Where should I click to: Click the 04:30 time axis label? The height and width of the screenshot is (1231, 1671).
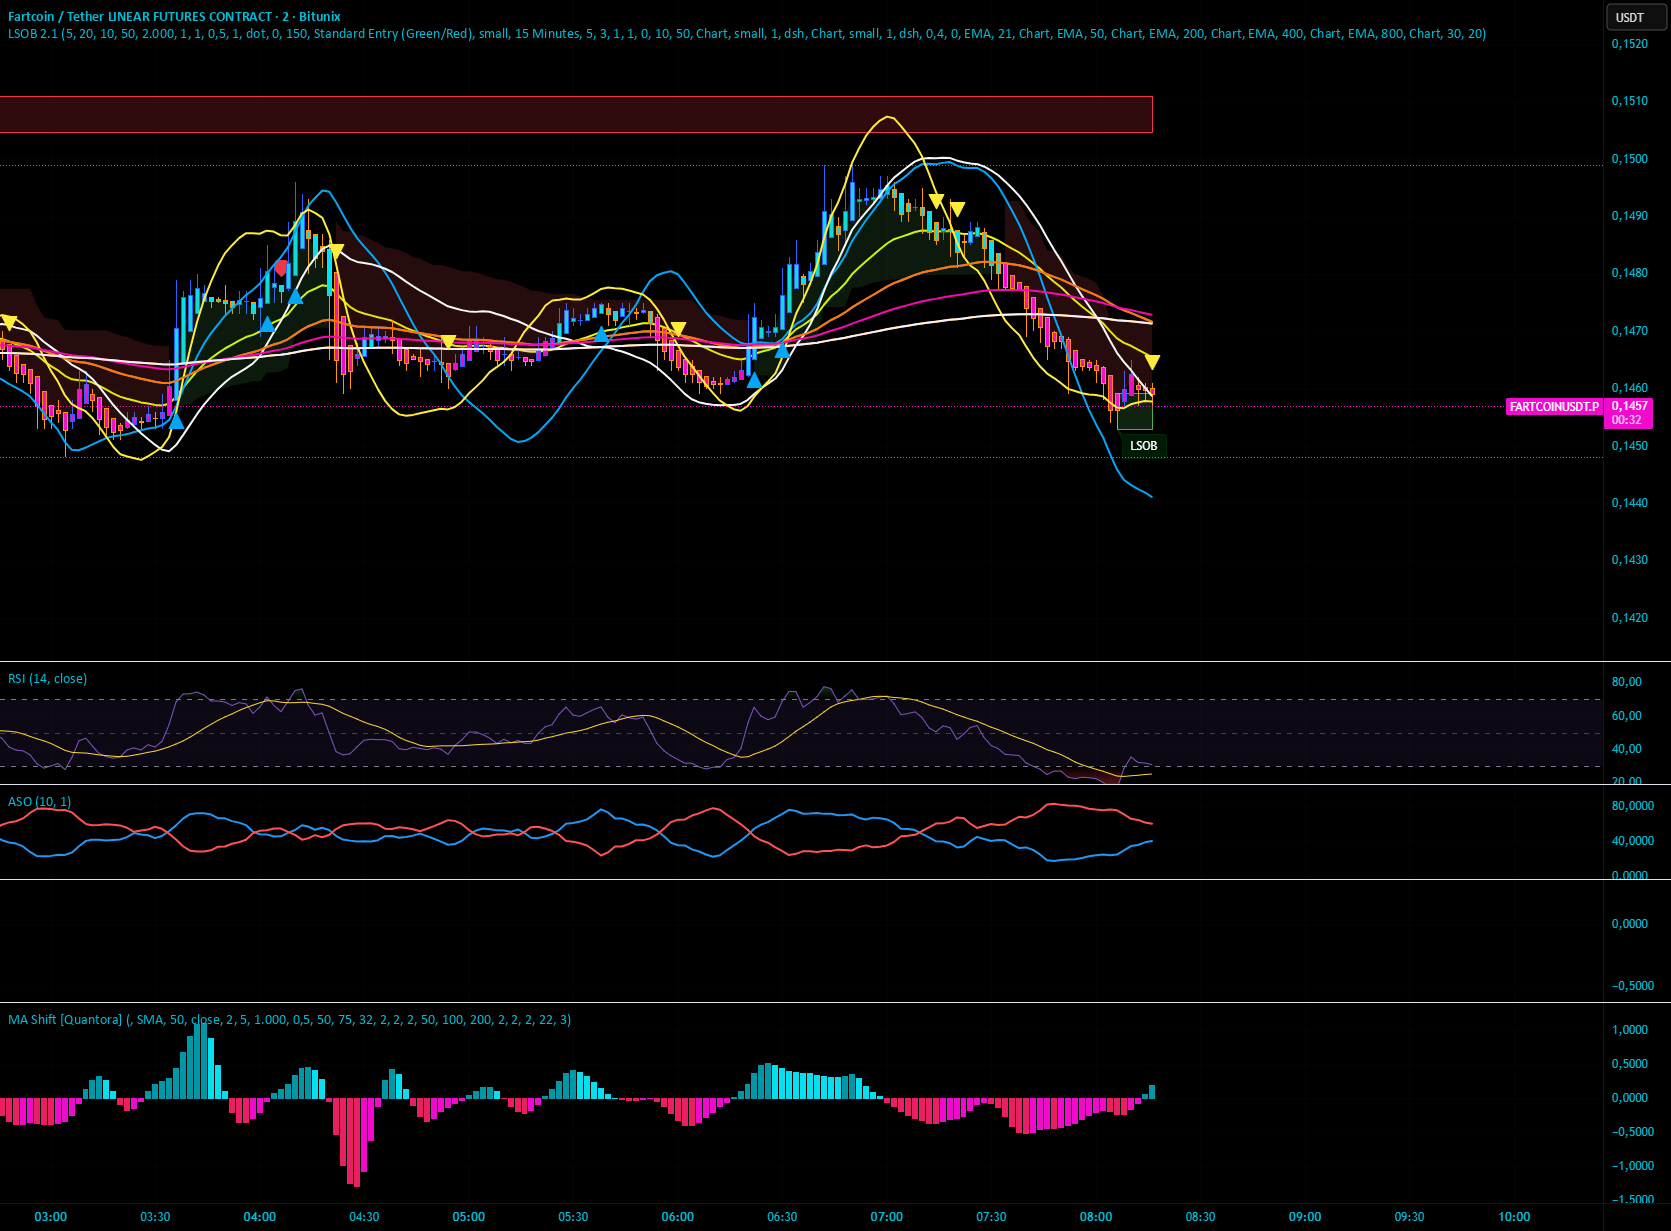tap(364, 1217)
